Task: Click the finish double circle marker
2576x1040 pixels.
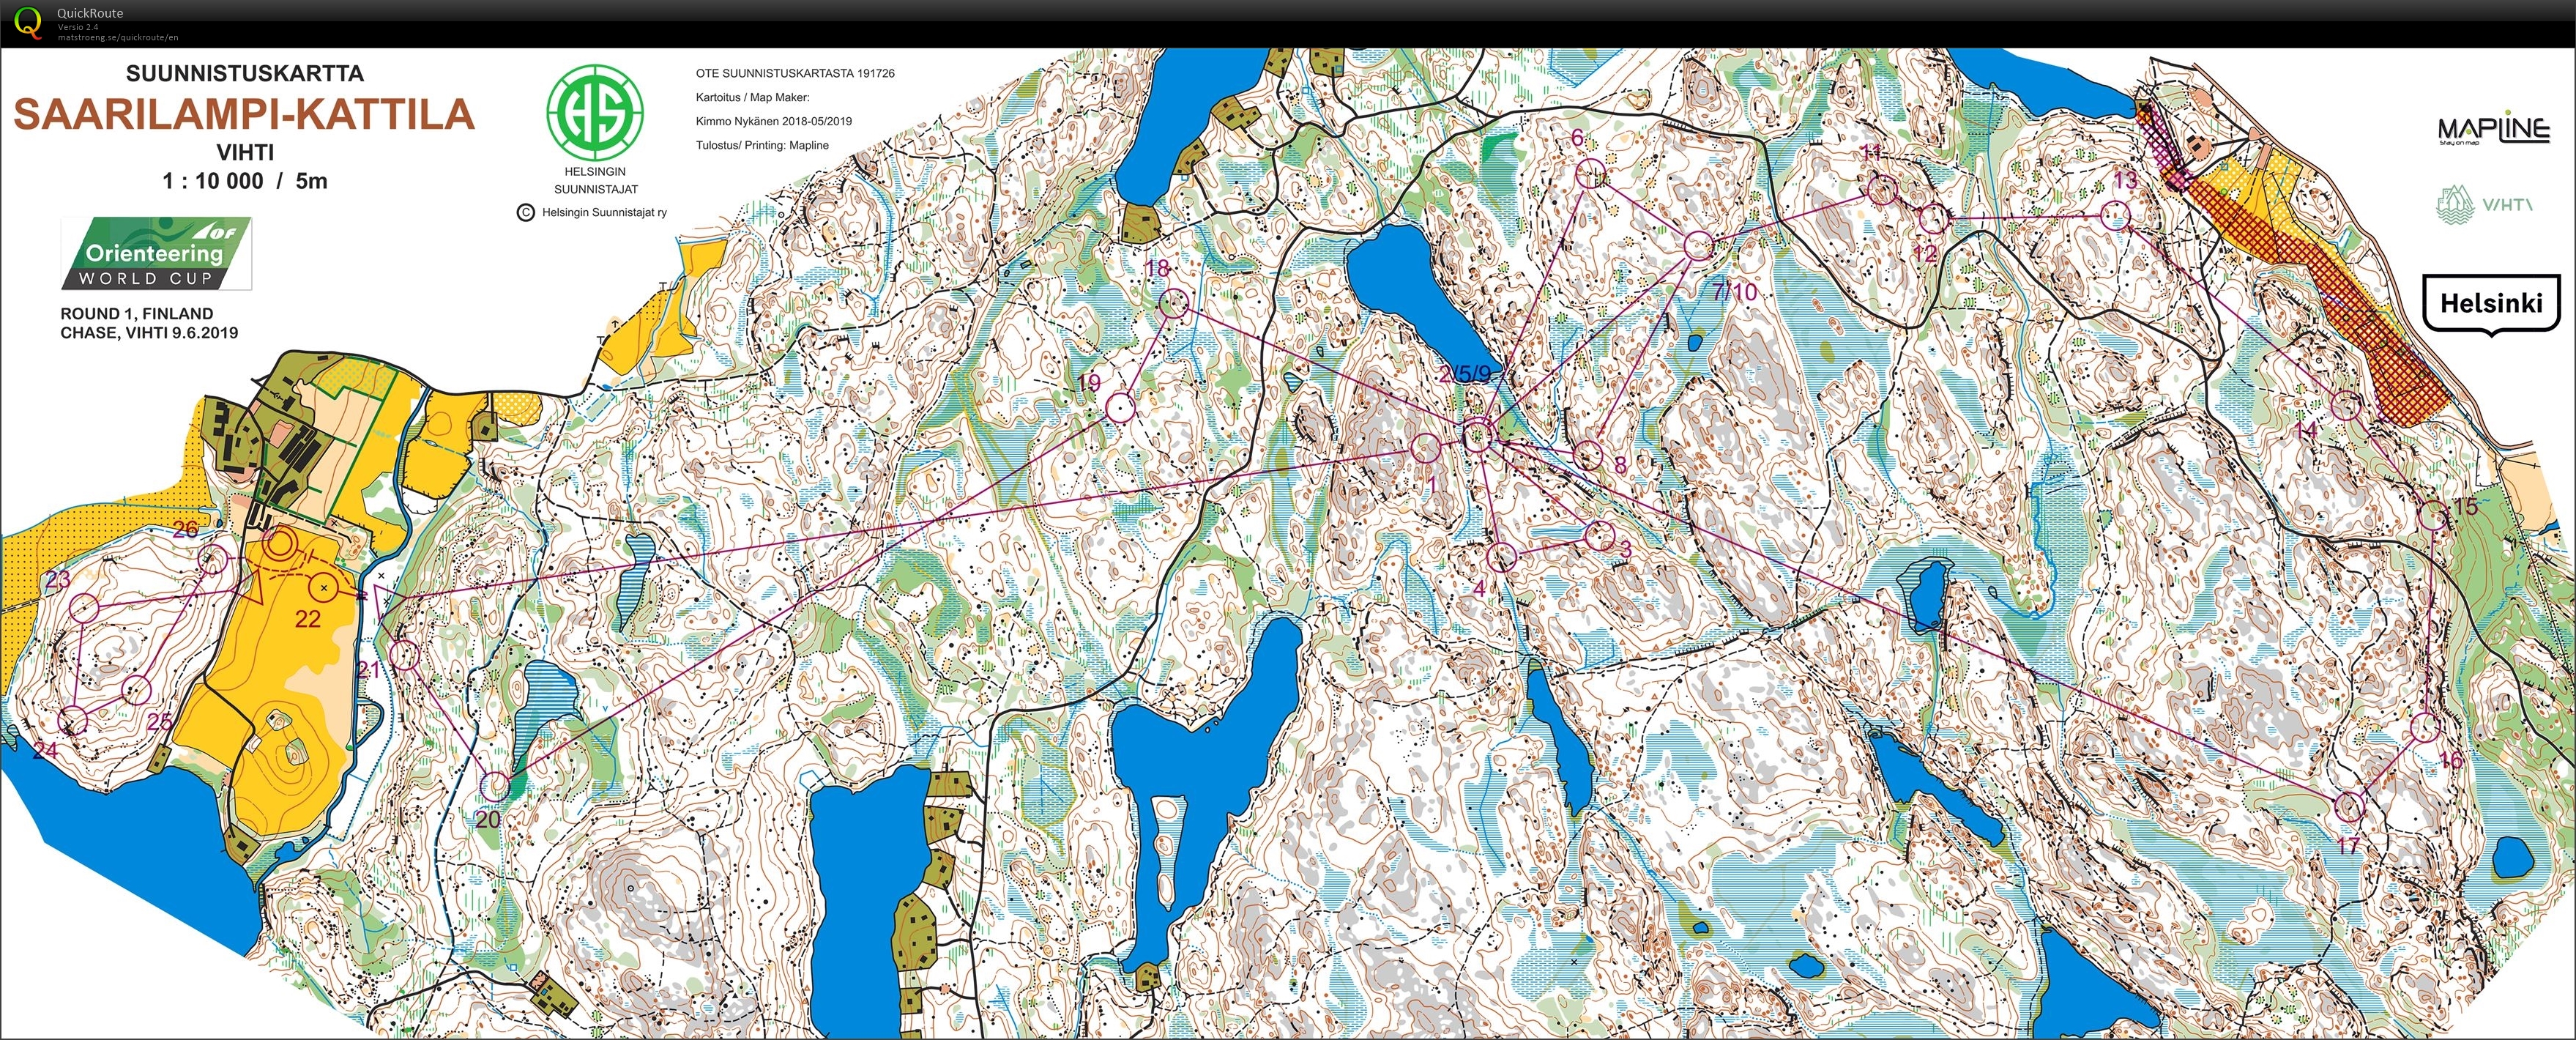Action: 281,545
